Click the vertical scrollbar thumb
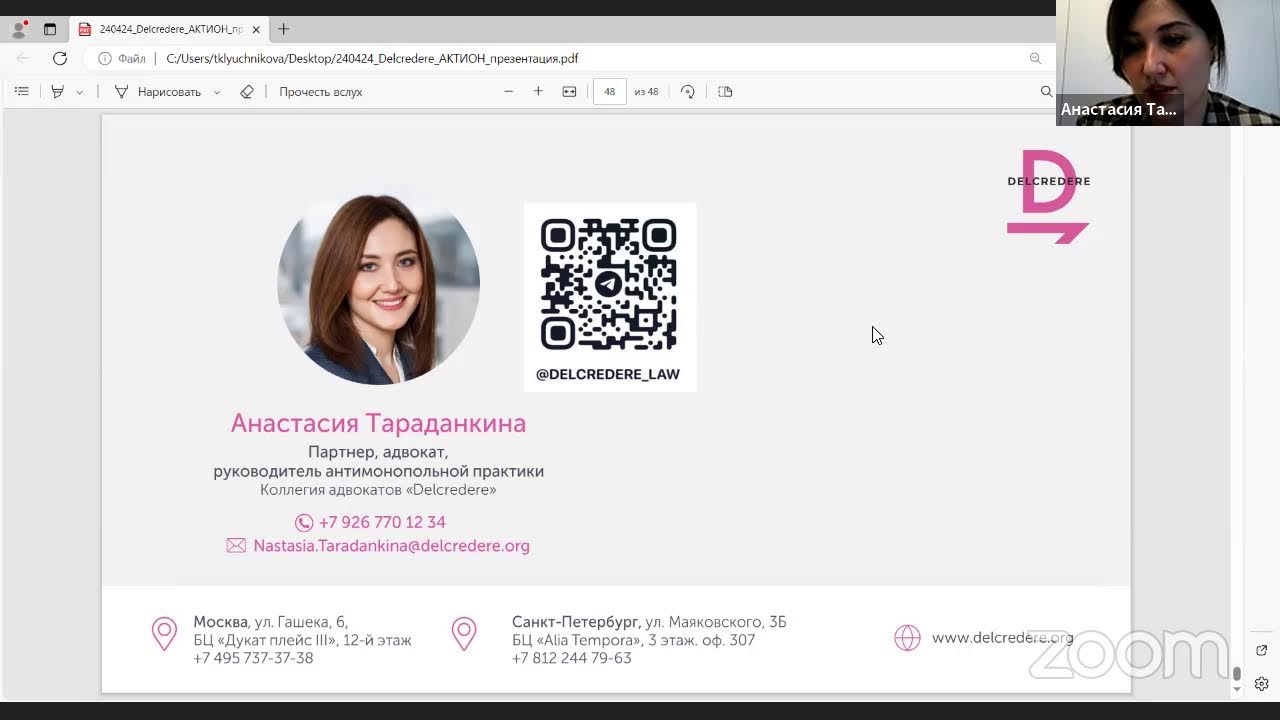Viewport: 1280px width, 720px height. [x=1237, y=674]
